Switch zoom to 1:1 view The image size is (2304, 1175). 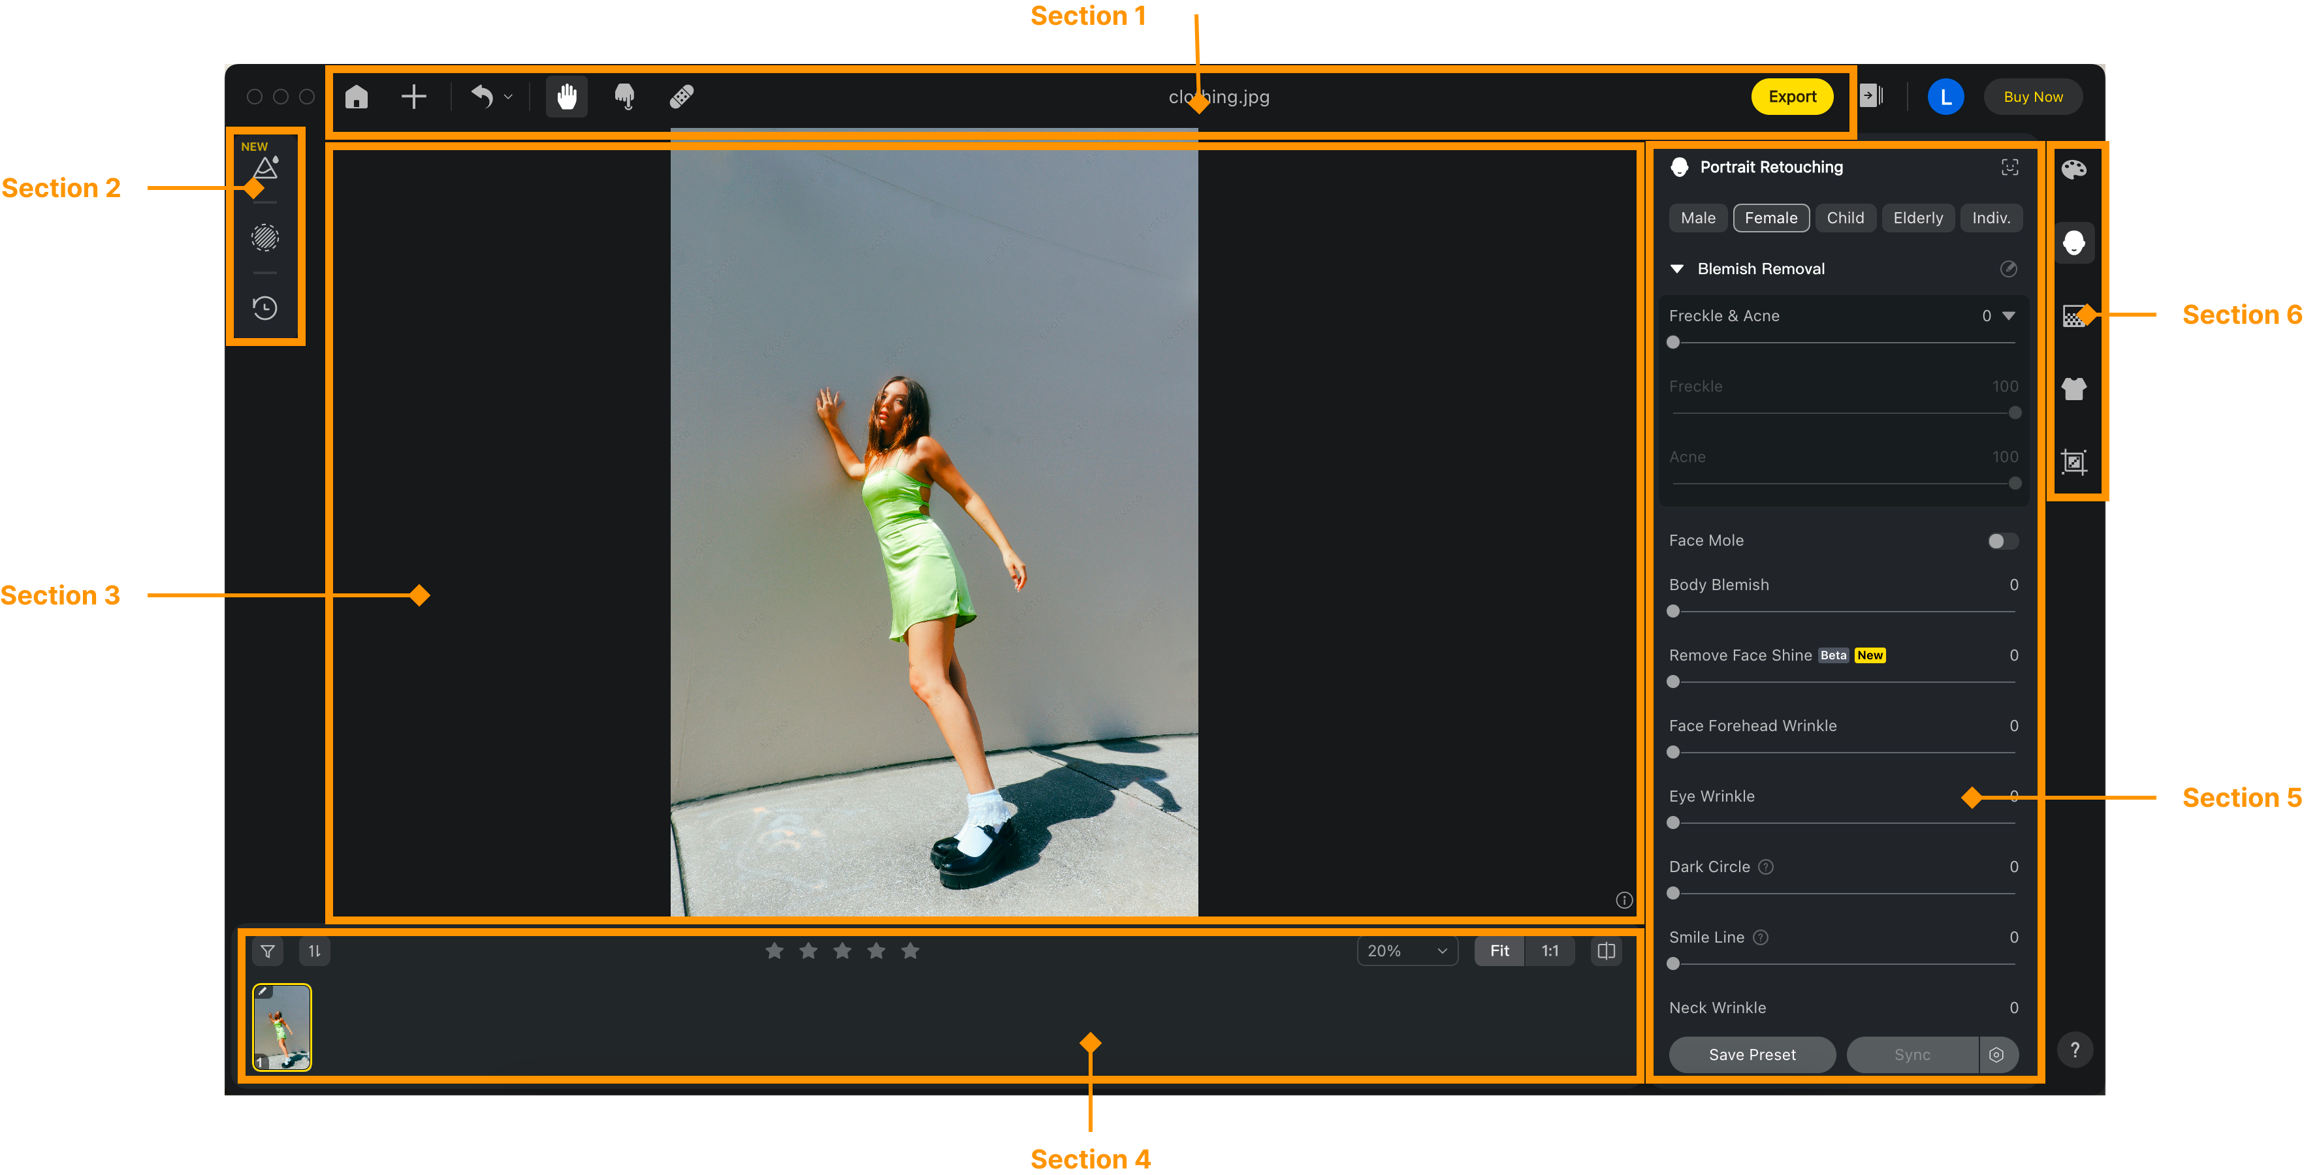coord(1550,951)
